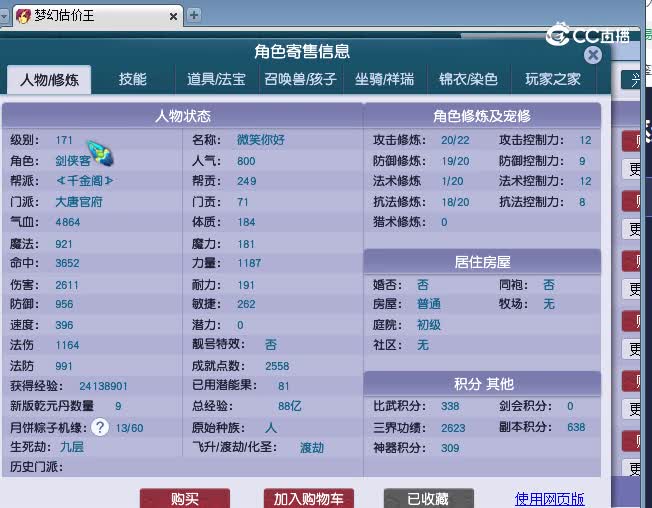Image resolution: width=652 pixels, height=508 pixels.
Task: Click the 副本积分 value 638
Action: tap(576, 427)
